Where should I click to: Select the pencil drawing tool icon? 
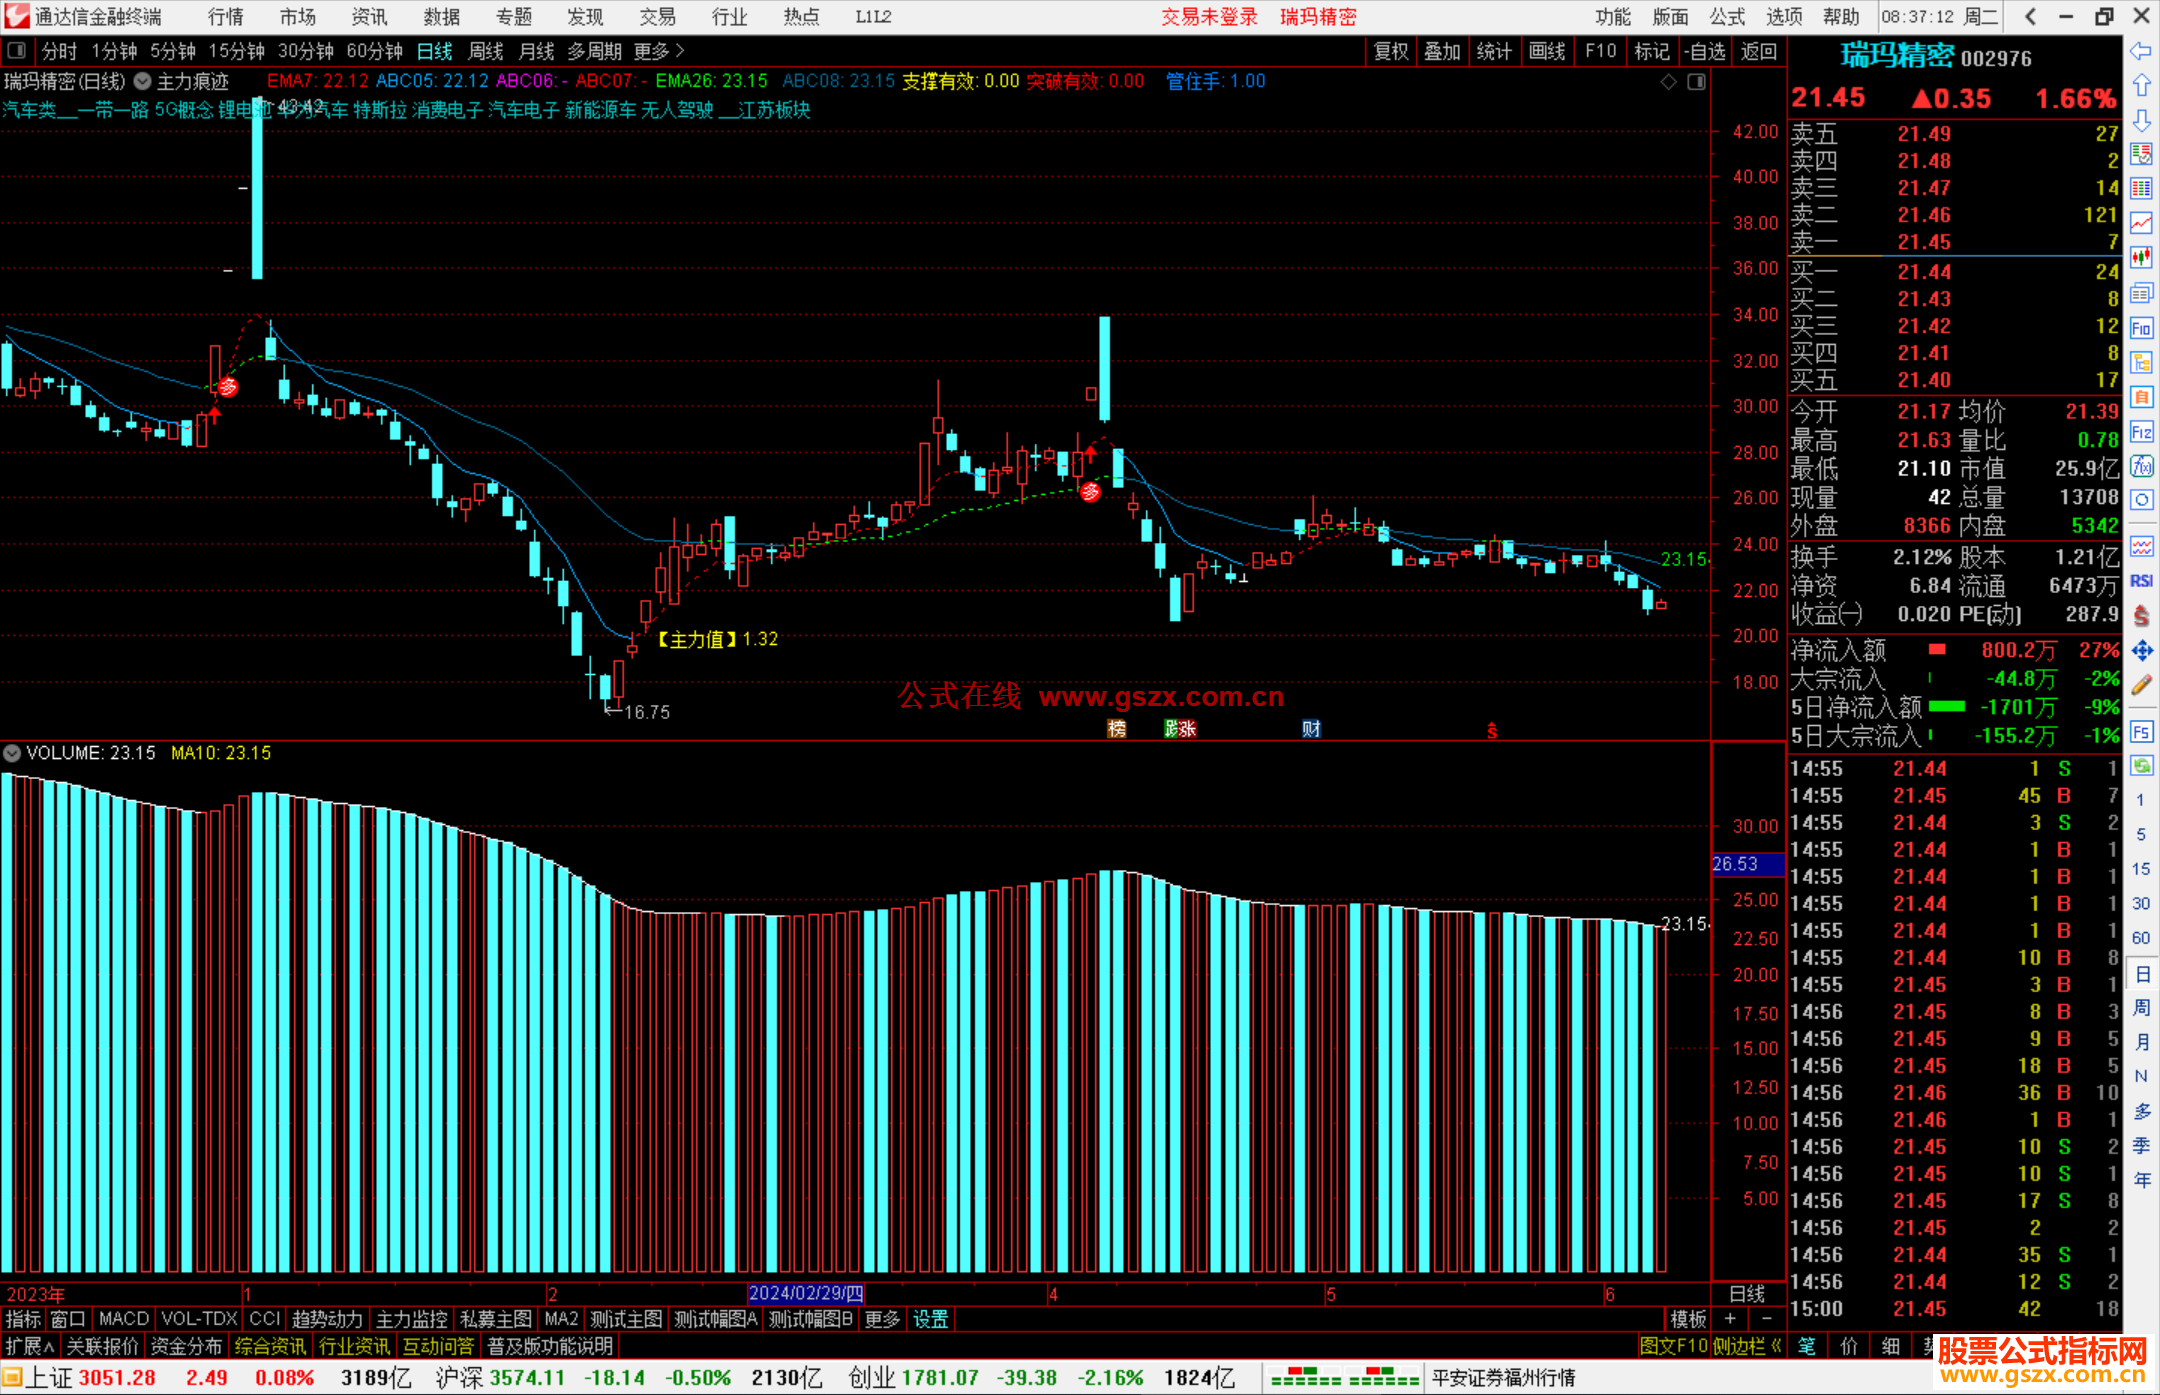[2141, 685]
